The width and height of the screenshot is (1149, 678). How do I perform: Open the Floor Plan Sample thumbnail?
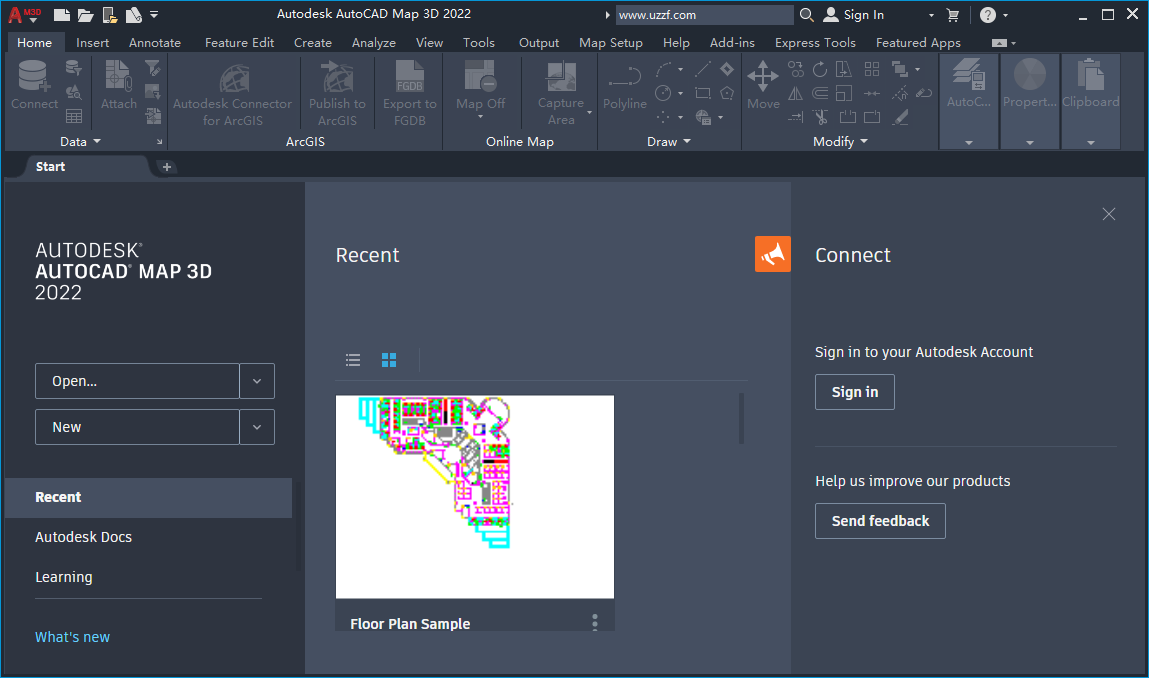coord(474,496)
